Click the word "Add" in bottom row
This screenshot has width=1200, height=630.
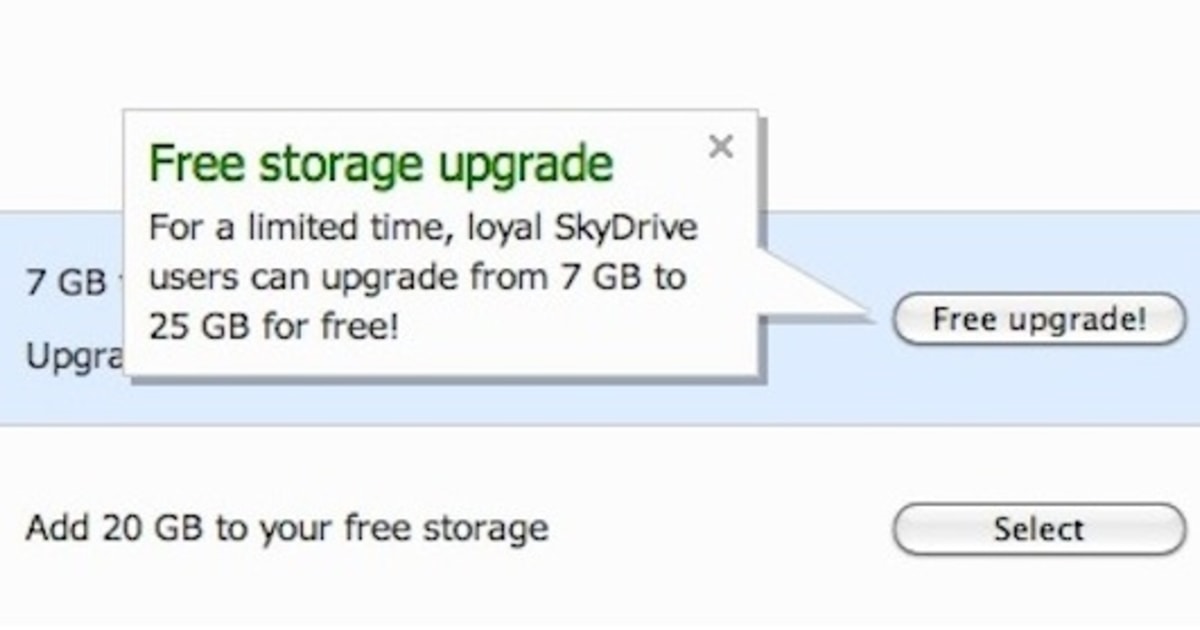point(57,528)
